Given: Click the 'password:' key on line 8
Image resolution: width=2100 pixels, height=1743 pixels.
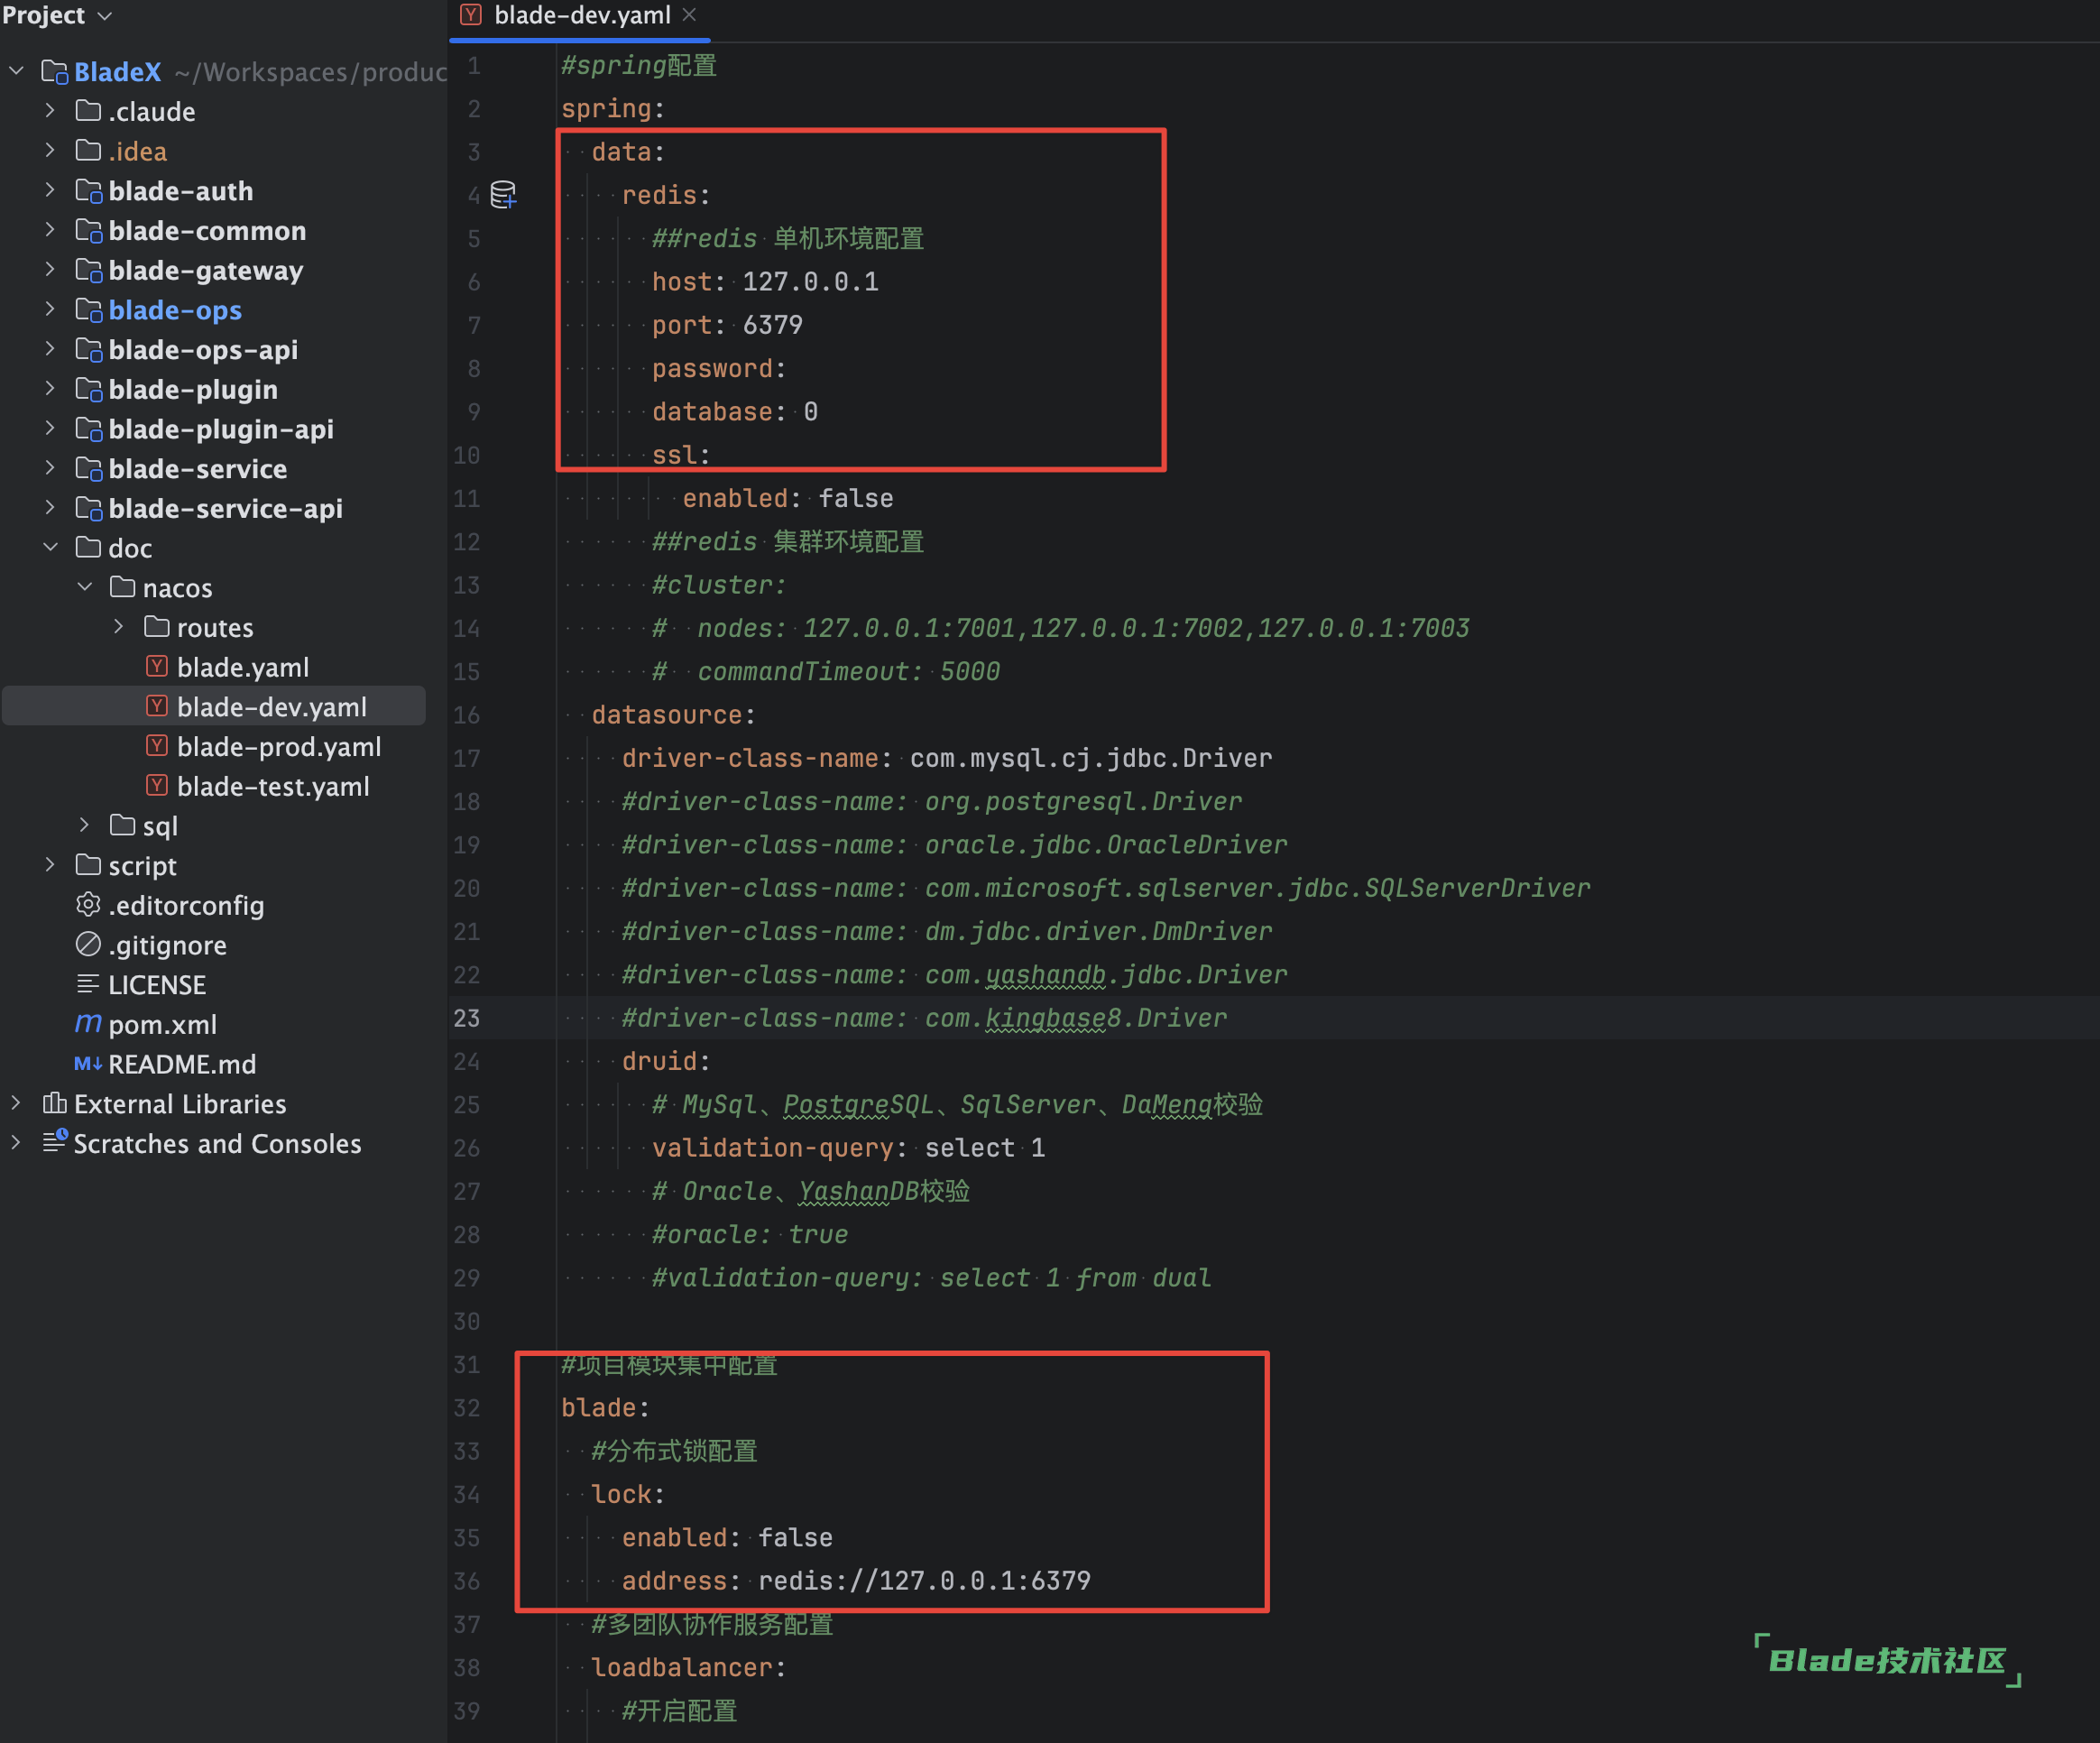Looking at the screenshot, I should 719,369.
